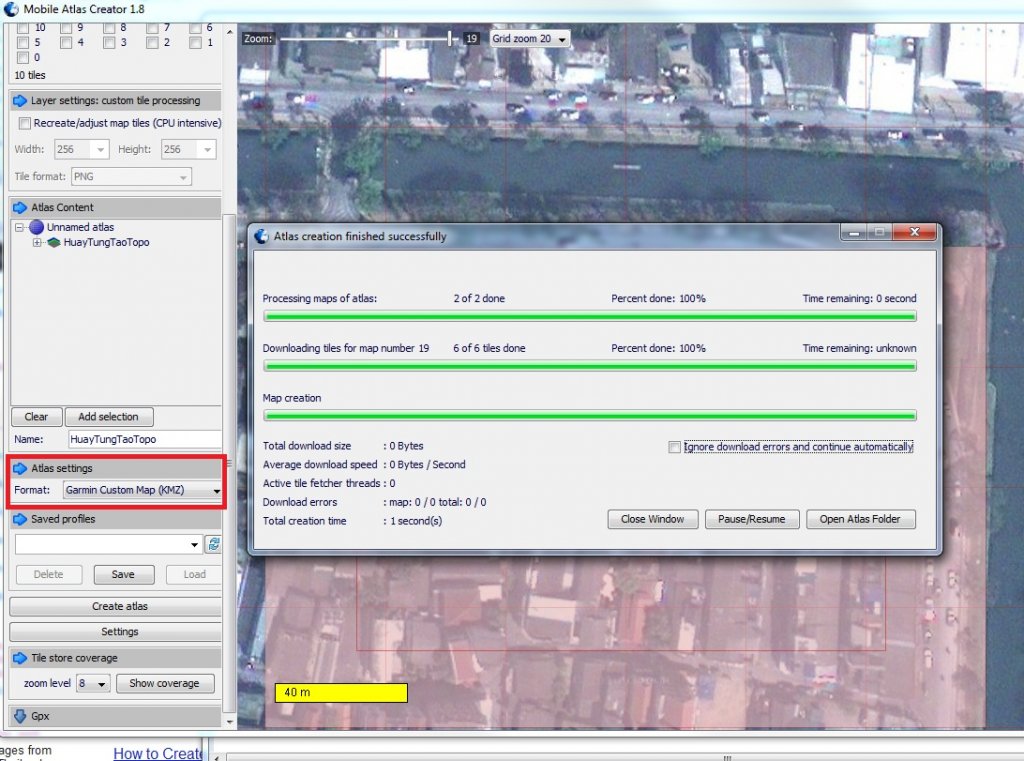
Task: Click the atlas creation dialog title icon
Action: pos(261,236)
